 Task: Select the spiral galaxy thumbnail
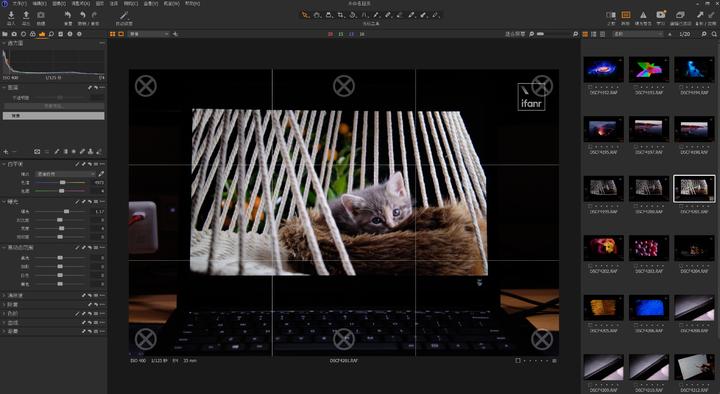coord(603,69)
